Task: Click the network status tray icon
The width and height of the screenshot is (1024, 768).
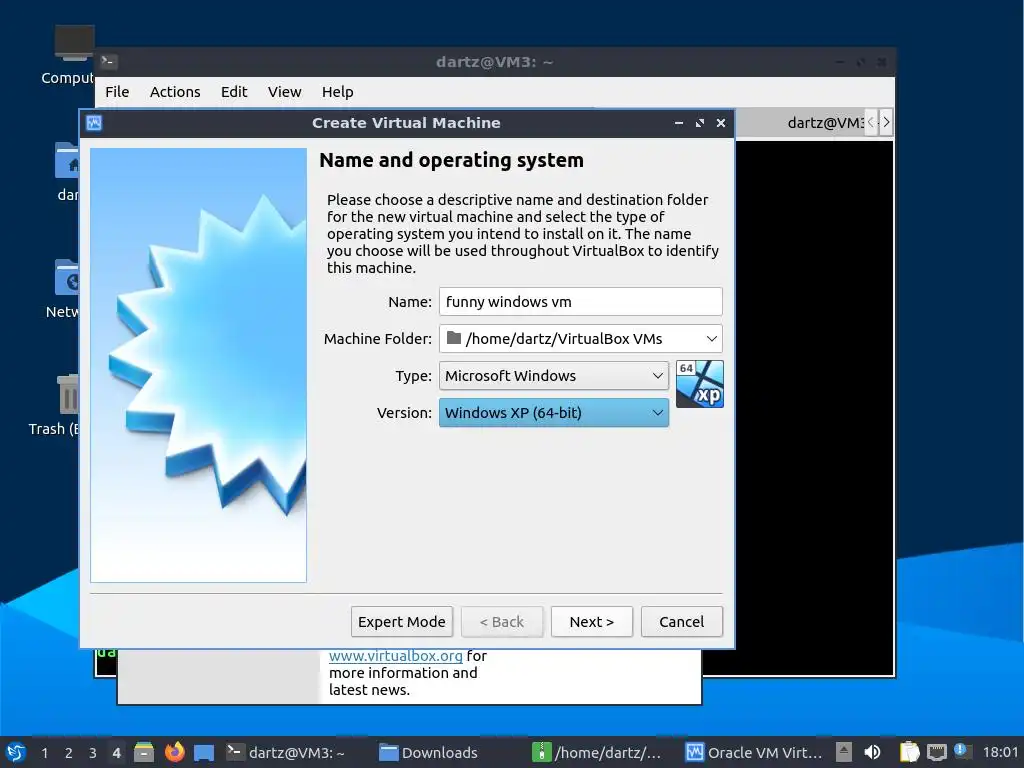Action: pyautogui.click(x=936, y=752)
